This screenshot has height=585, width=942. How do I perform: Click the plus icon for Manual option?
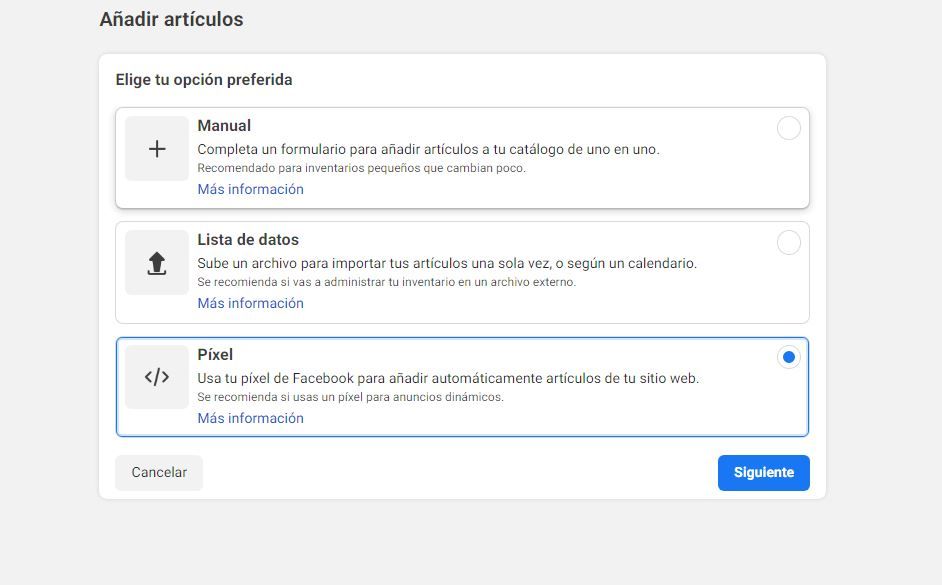coord(157,149)
